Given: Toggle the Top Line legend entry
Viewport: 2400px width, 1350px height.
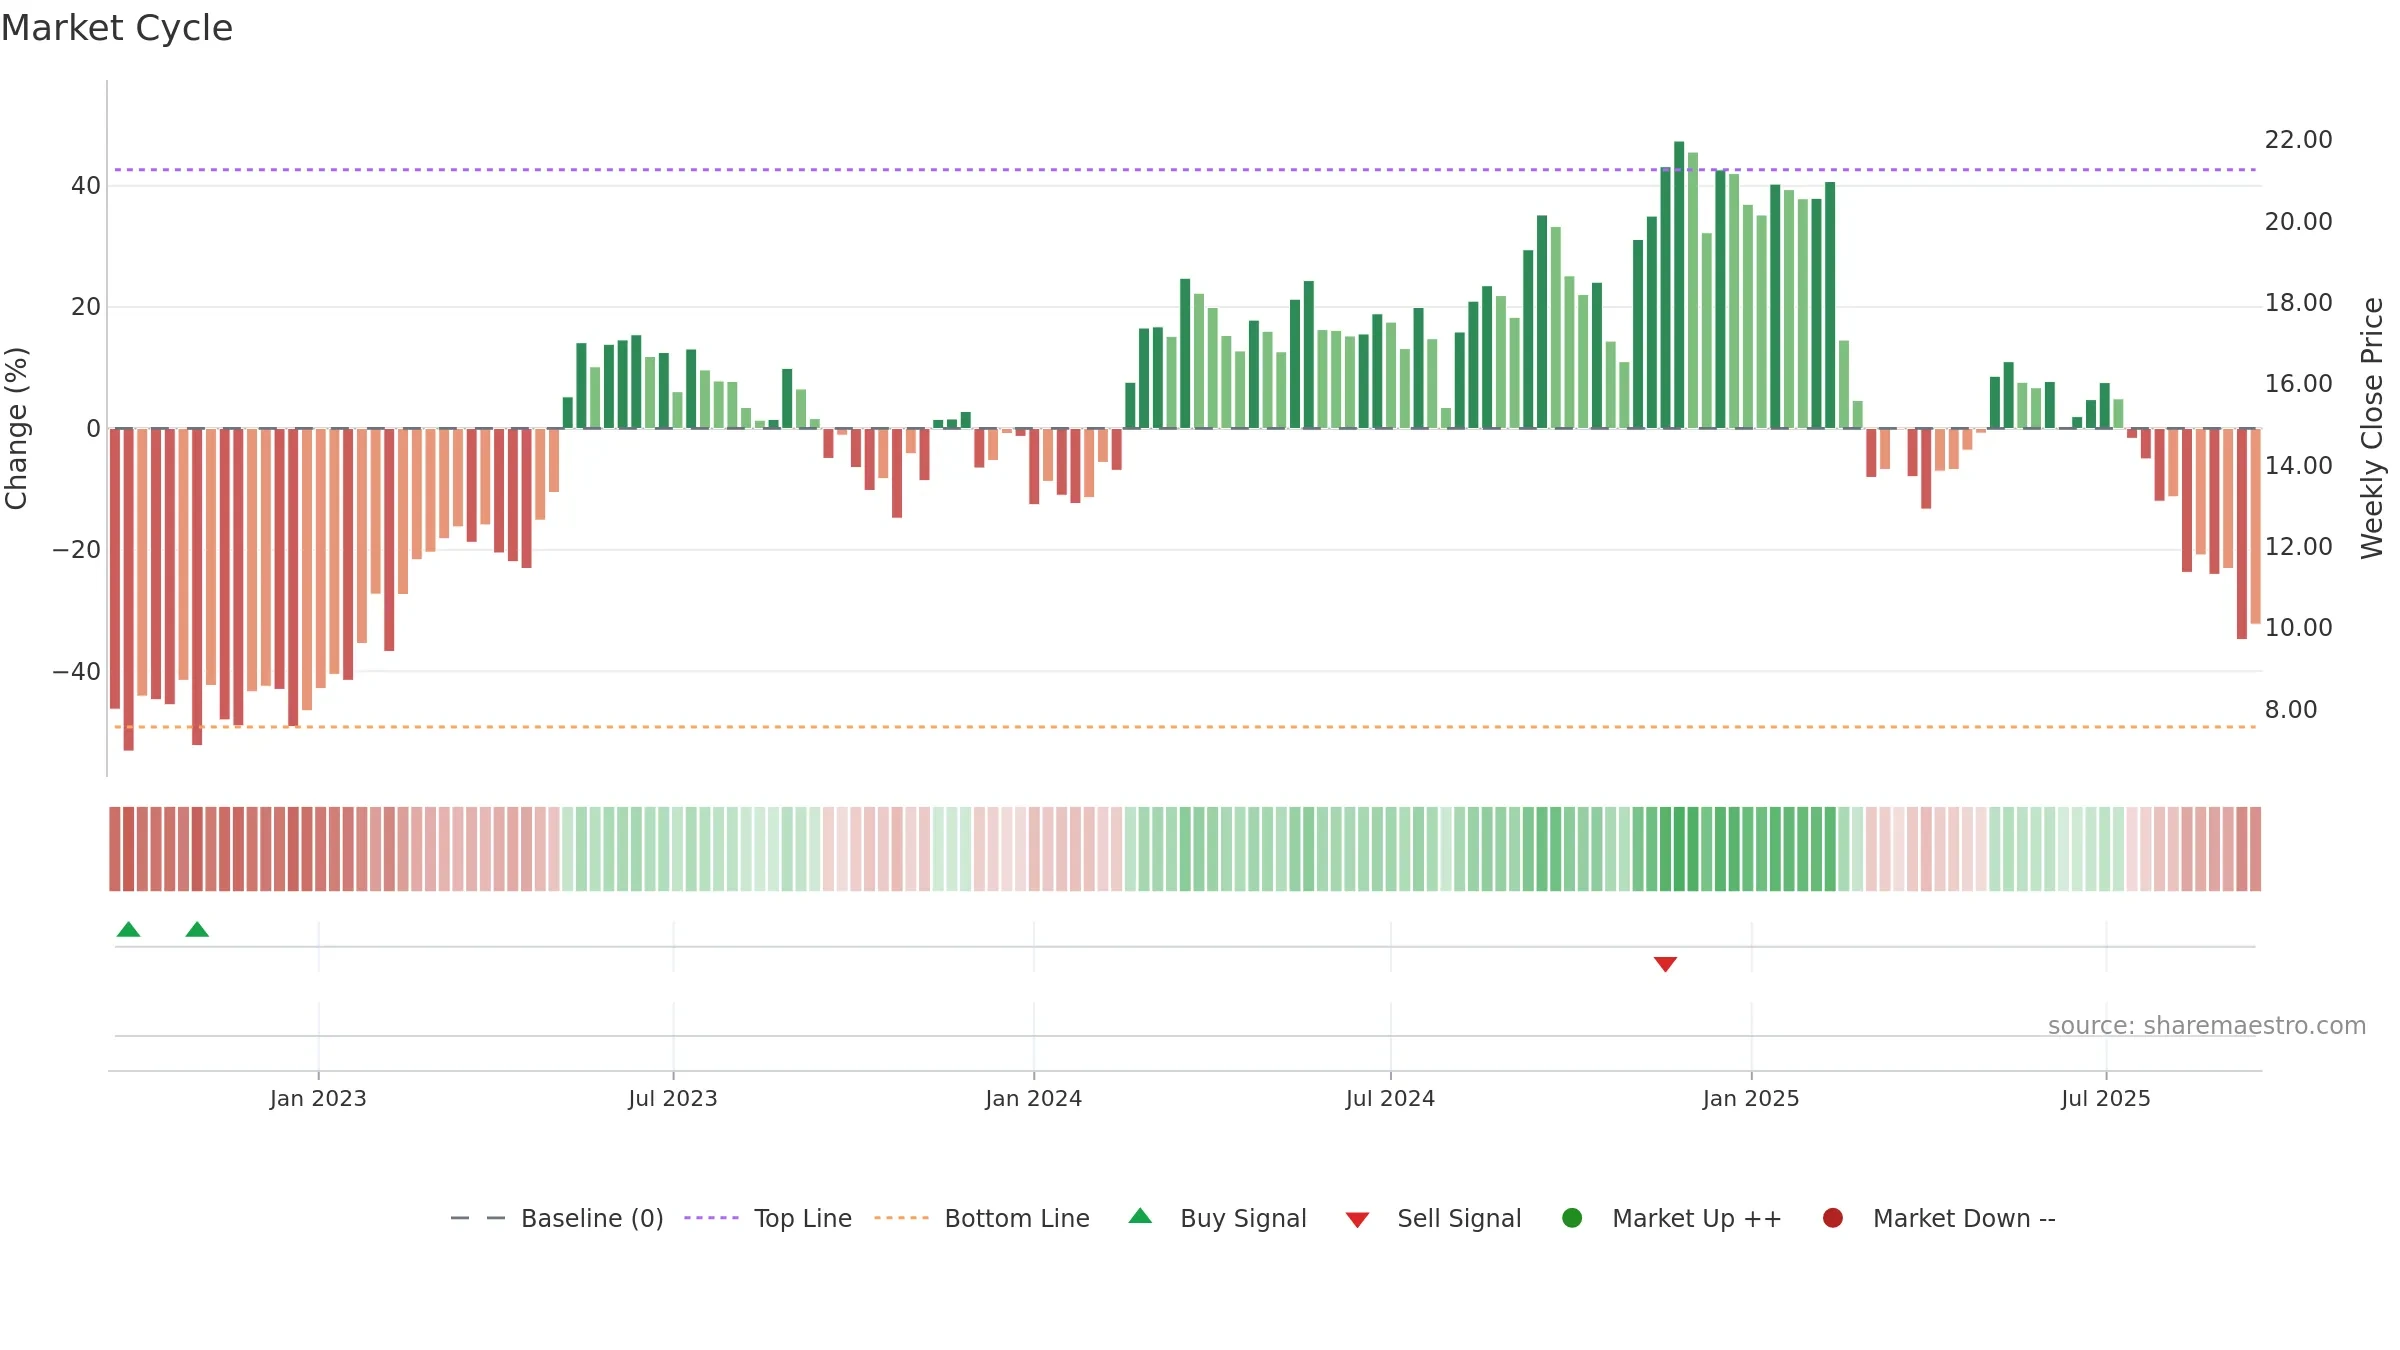Looking at the screenshot, I should [x=768, y=1218].
